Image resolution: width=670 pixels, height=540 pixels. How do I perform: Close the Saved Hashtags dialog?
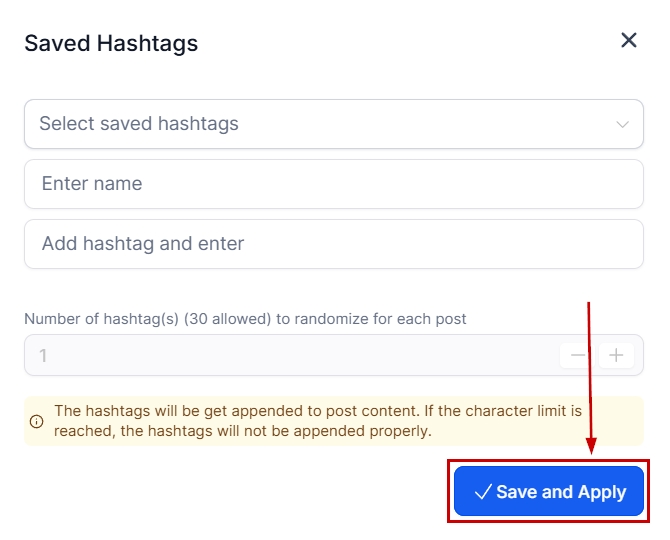tap(629, 40)
